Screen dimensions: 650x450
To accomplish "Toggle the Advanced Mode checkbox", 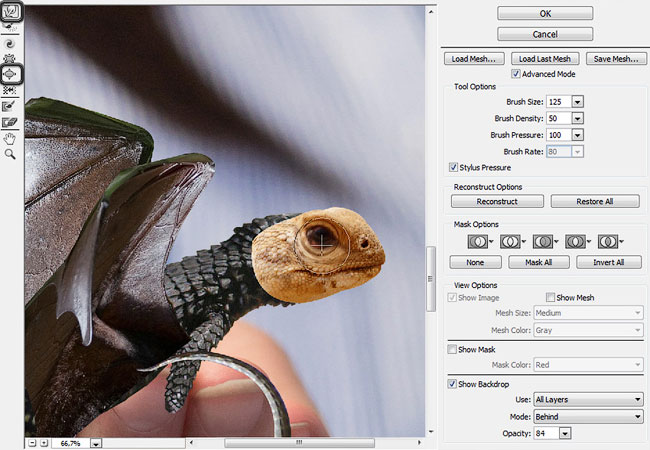I will coord(516,74).
